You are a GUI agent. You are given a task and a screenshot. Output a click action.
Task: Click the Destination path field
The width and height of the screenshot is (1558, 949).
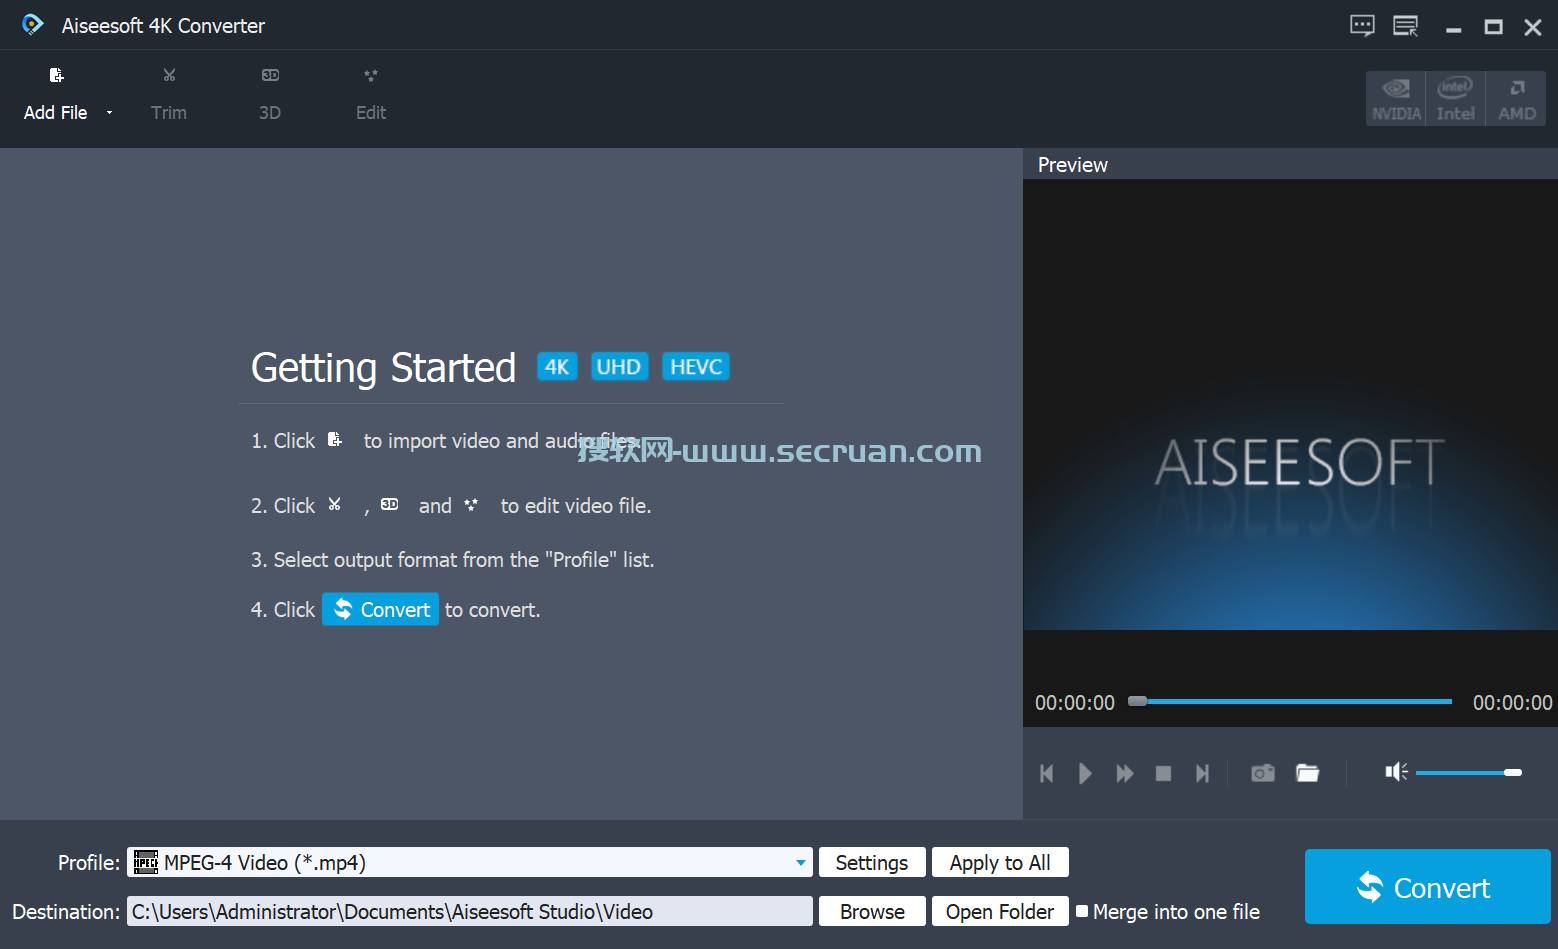click(x=469, y=911)
